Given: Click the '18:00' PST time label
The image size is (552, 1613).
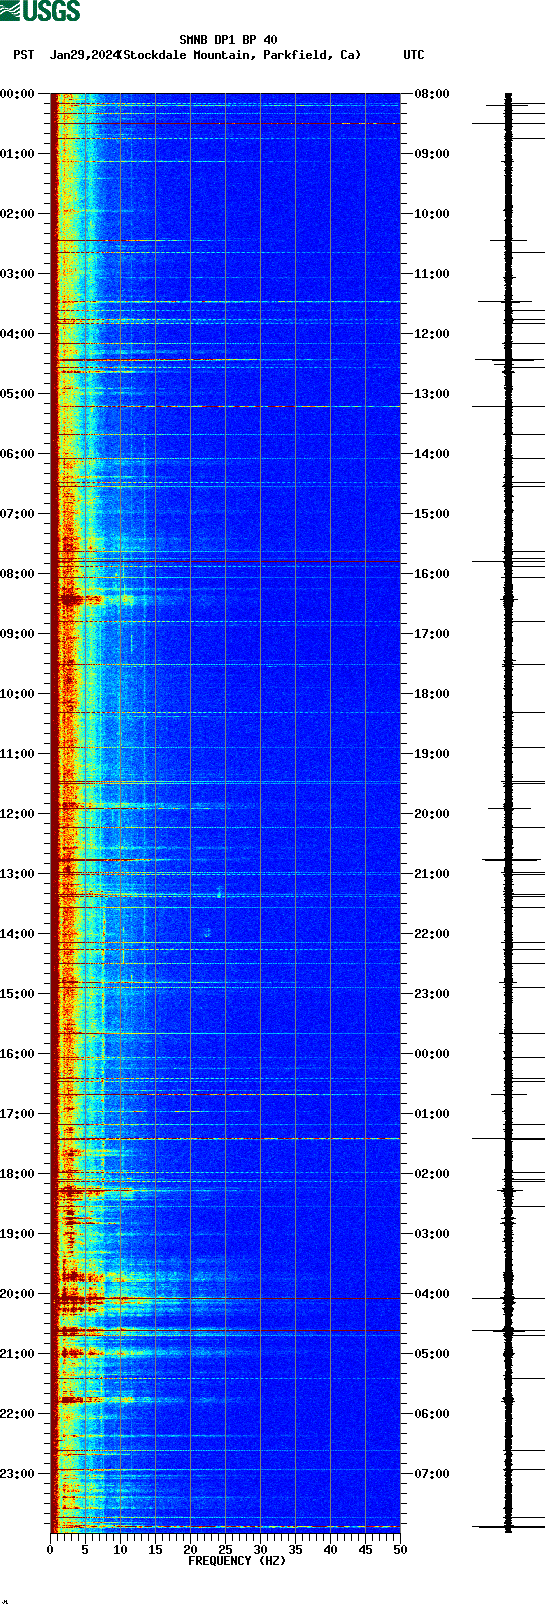Looking at the screenshot, I should 17,1174.
